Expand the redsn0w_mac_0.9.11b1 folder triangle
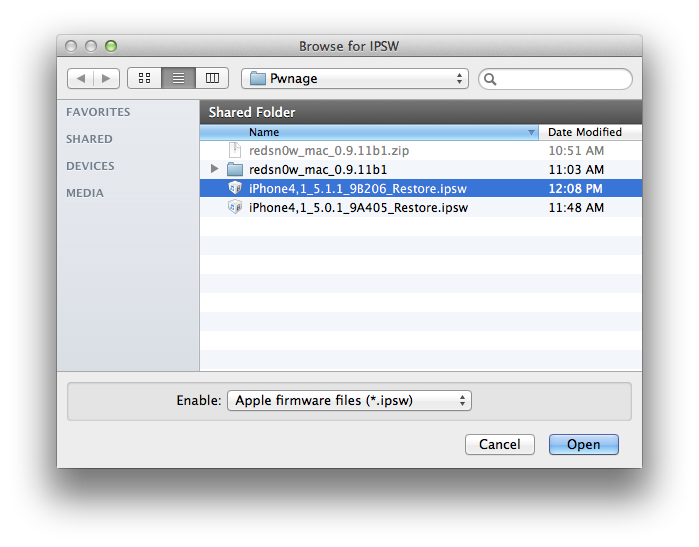The image size is (699, 547). point(214,169)
